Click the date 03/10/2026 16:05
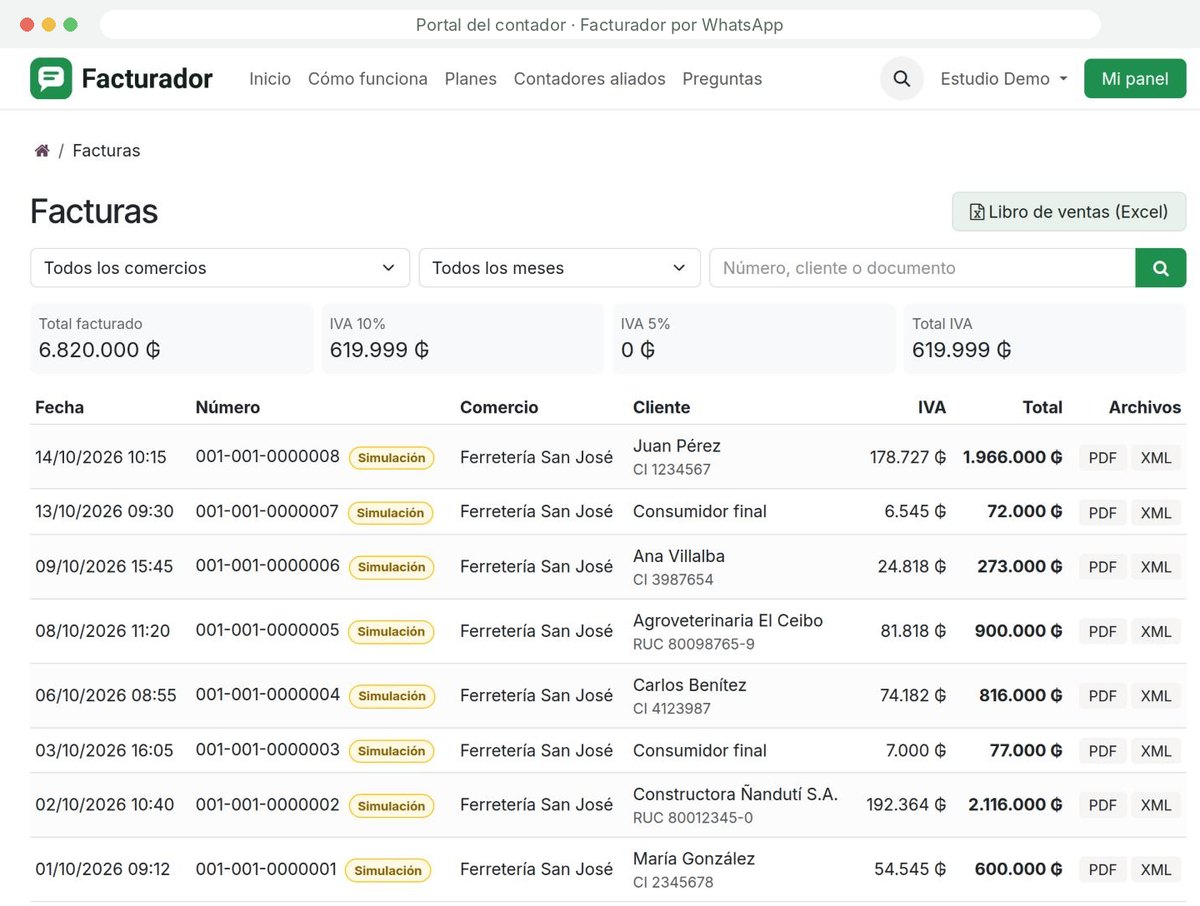The image size is (1200, 906). click(104, 751)
